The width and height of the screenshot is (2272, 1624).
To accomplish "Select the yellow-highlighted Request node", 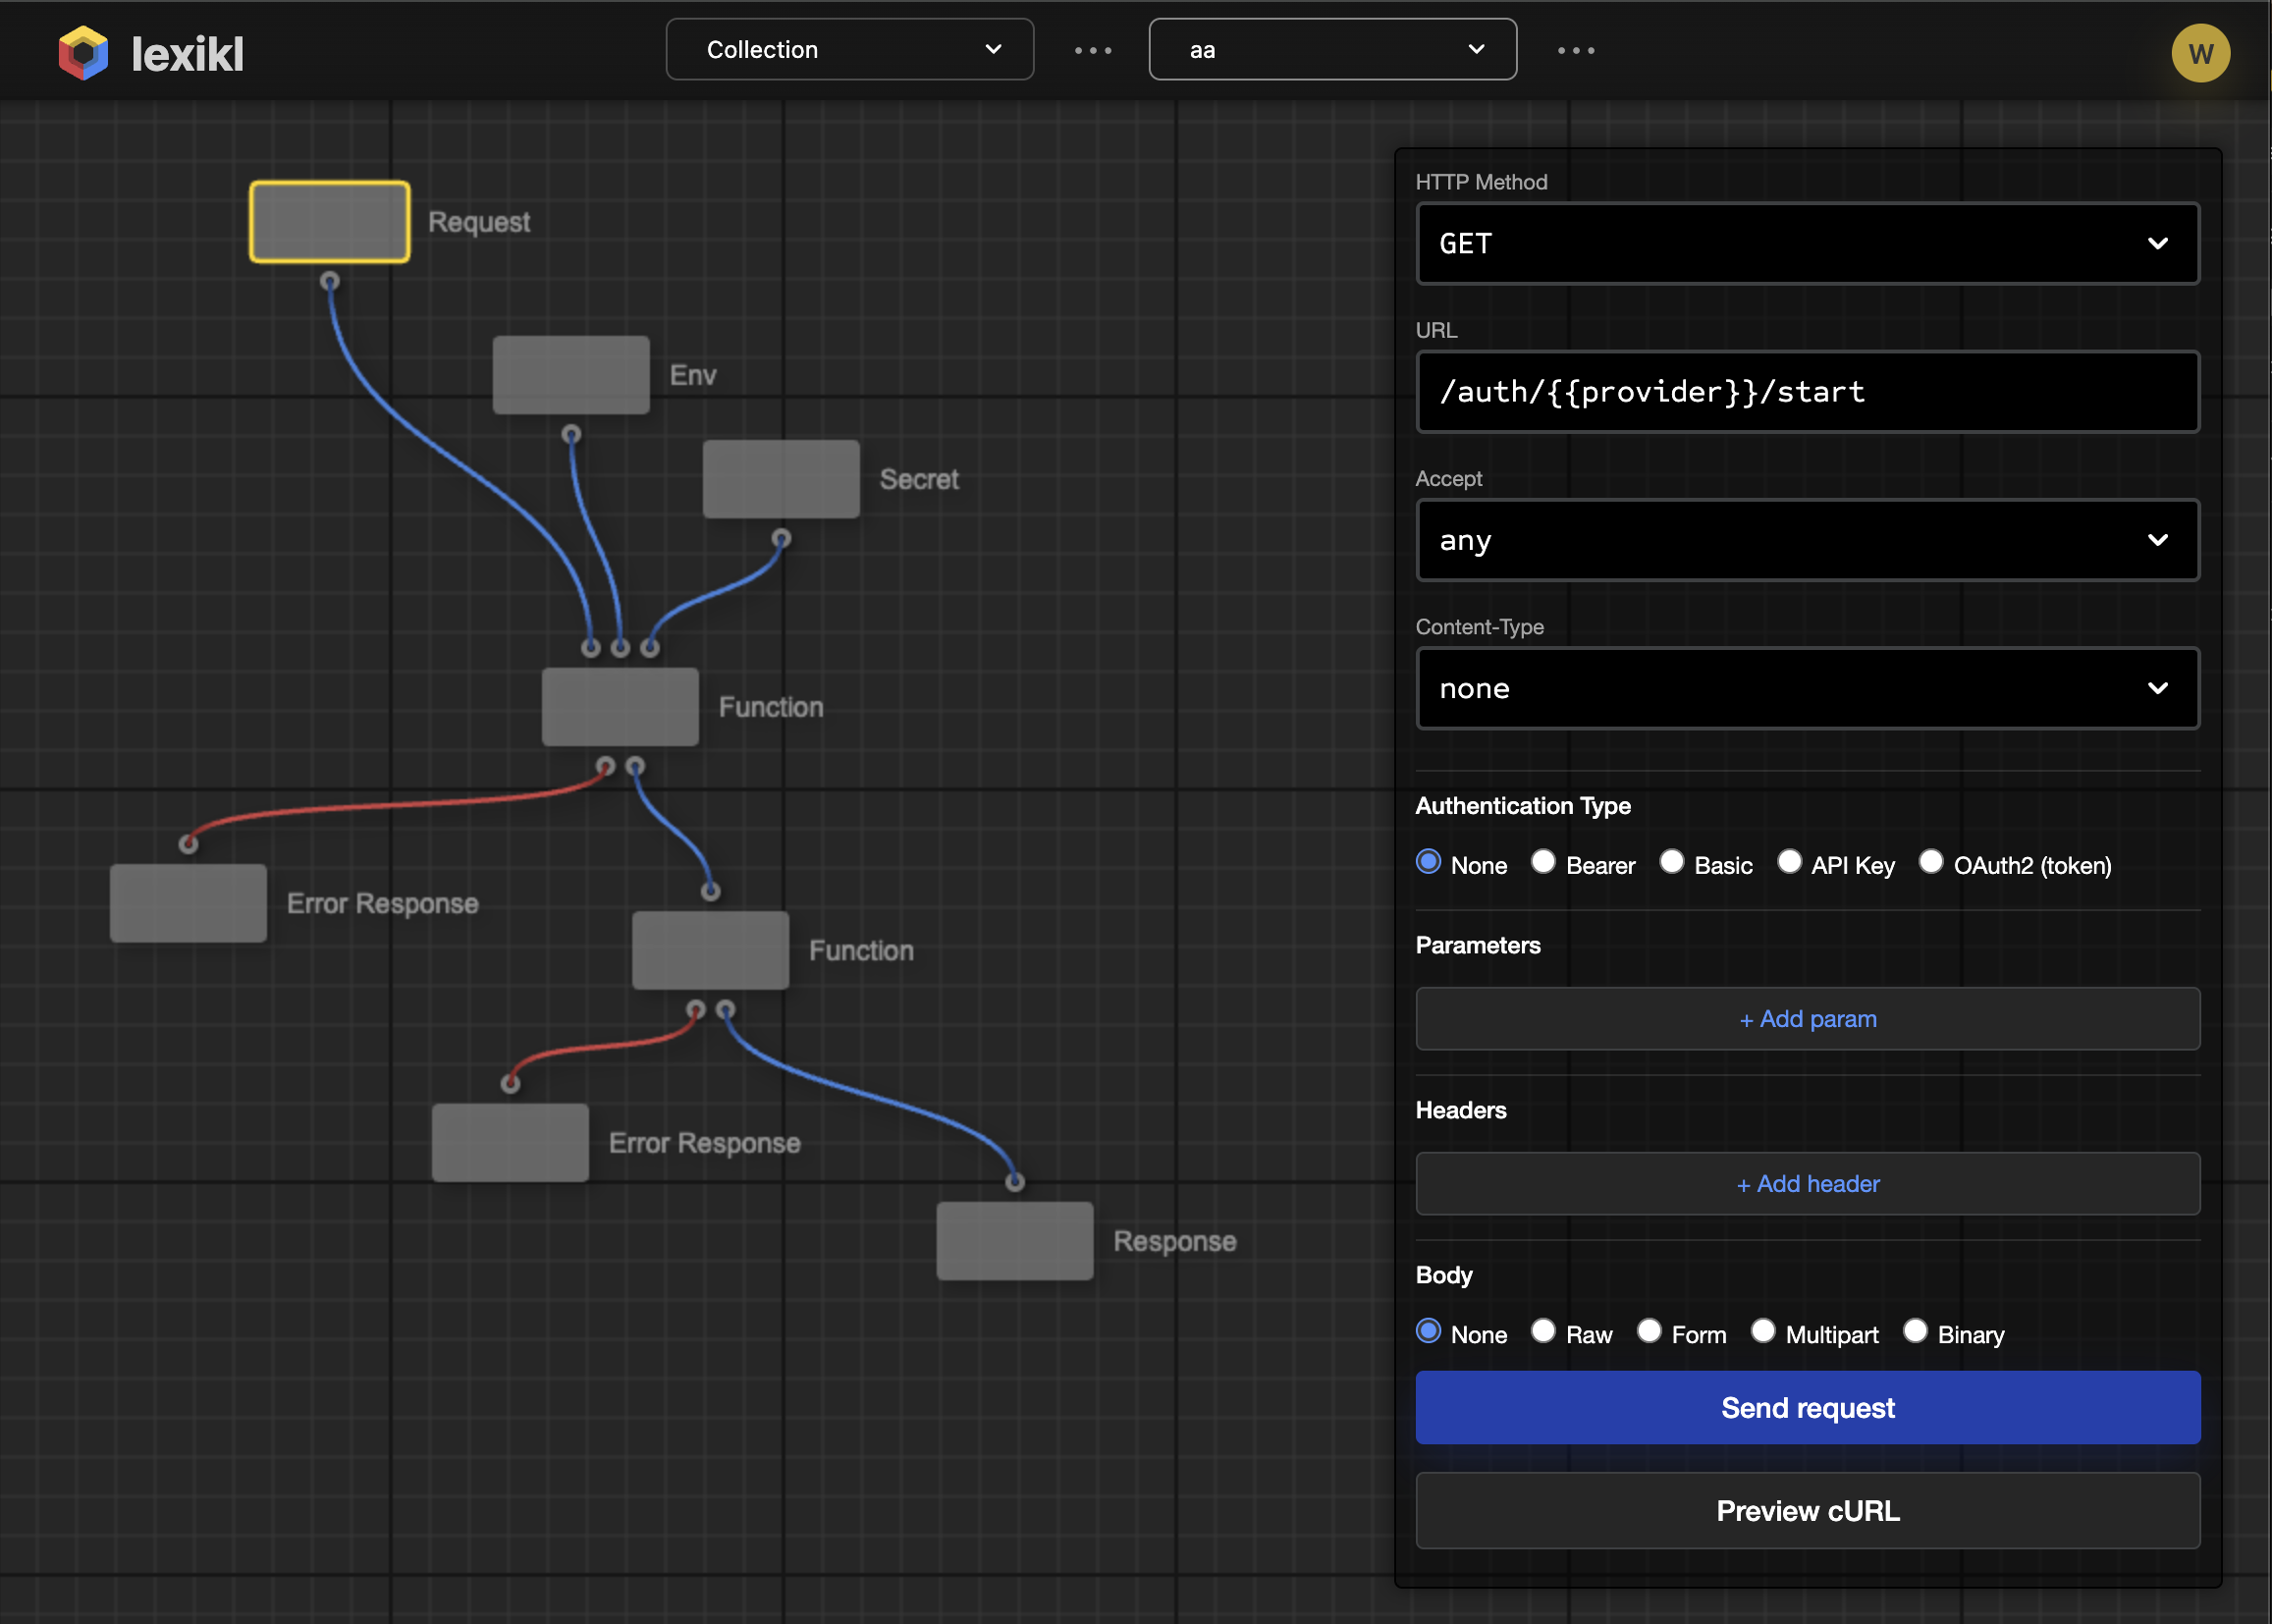I will coord(329,222).
